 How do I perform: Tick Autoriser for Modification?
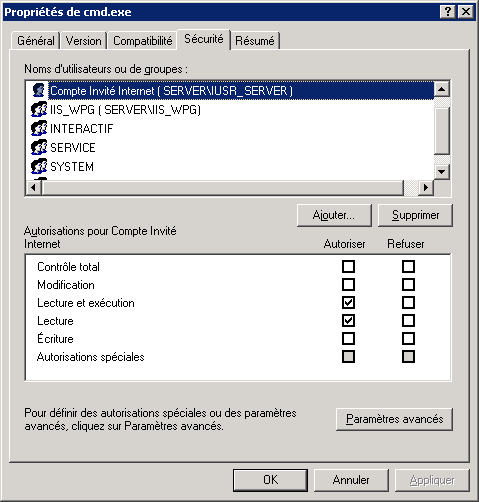[x=348, y=285]
